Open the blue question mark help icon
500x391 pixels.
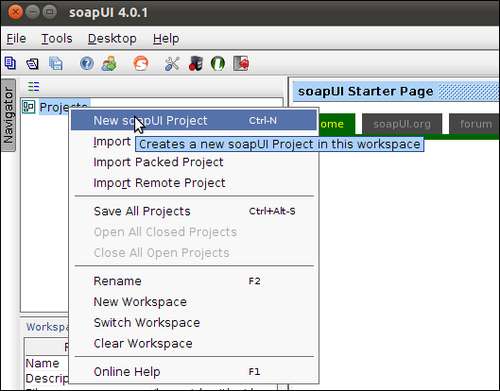click(87, 63)
